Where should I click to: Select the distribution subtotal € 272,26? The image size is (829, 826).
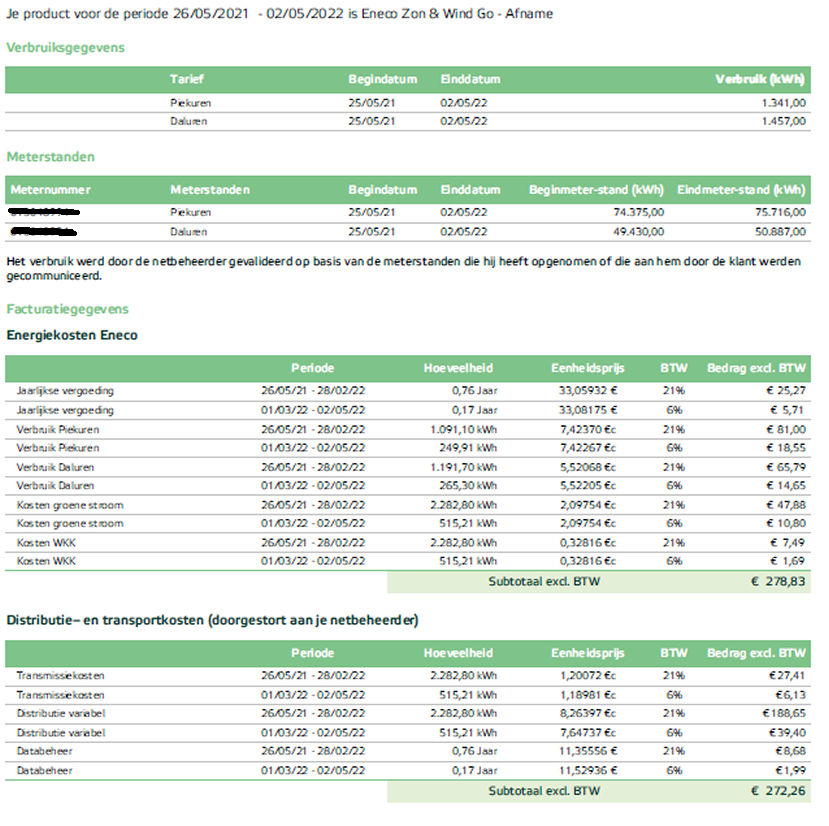coord(778,790)
